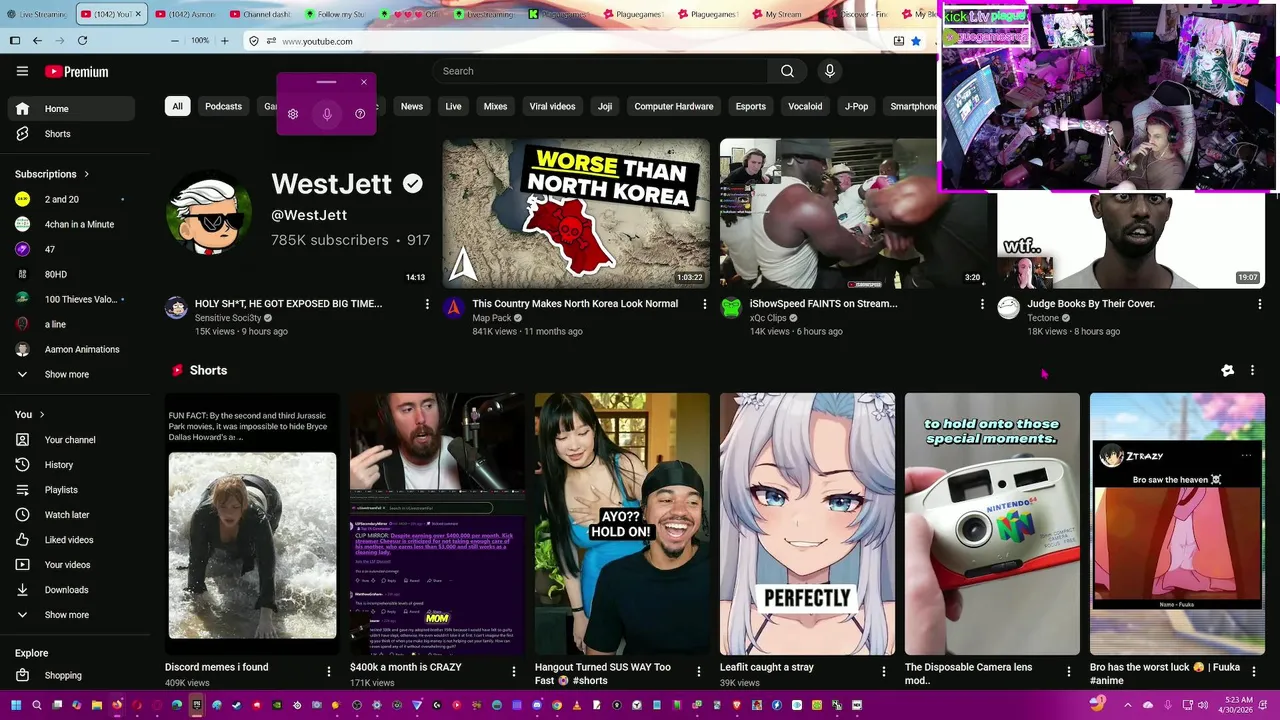
Task: Switch to the 'Channel dashboard' browser tab
Action: tap(260, 14)
